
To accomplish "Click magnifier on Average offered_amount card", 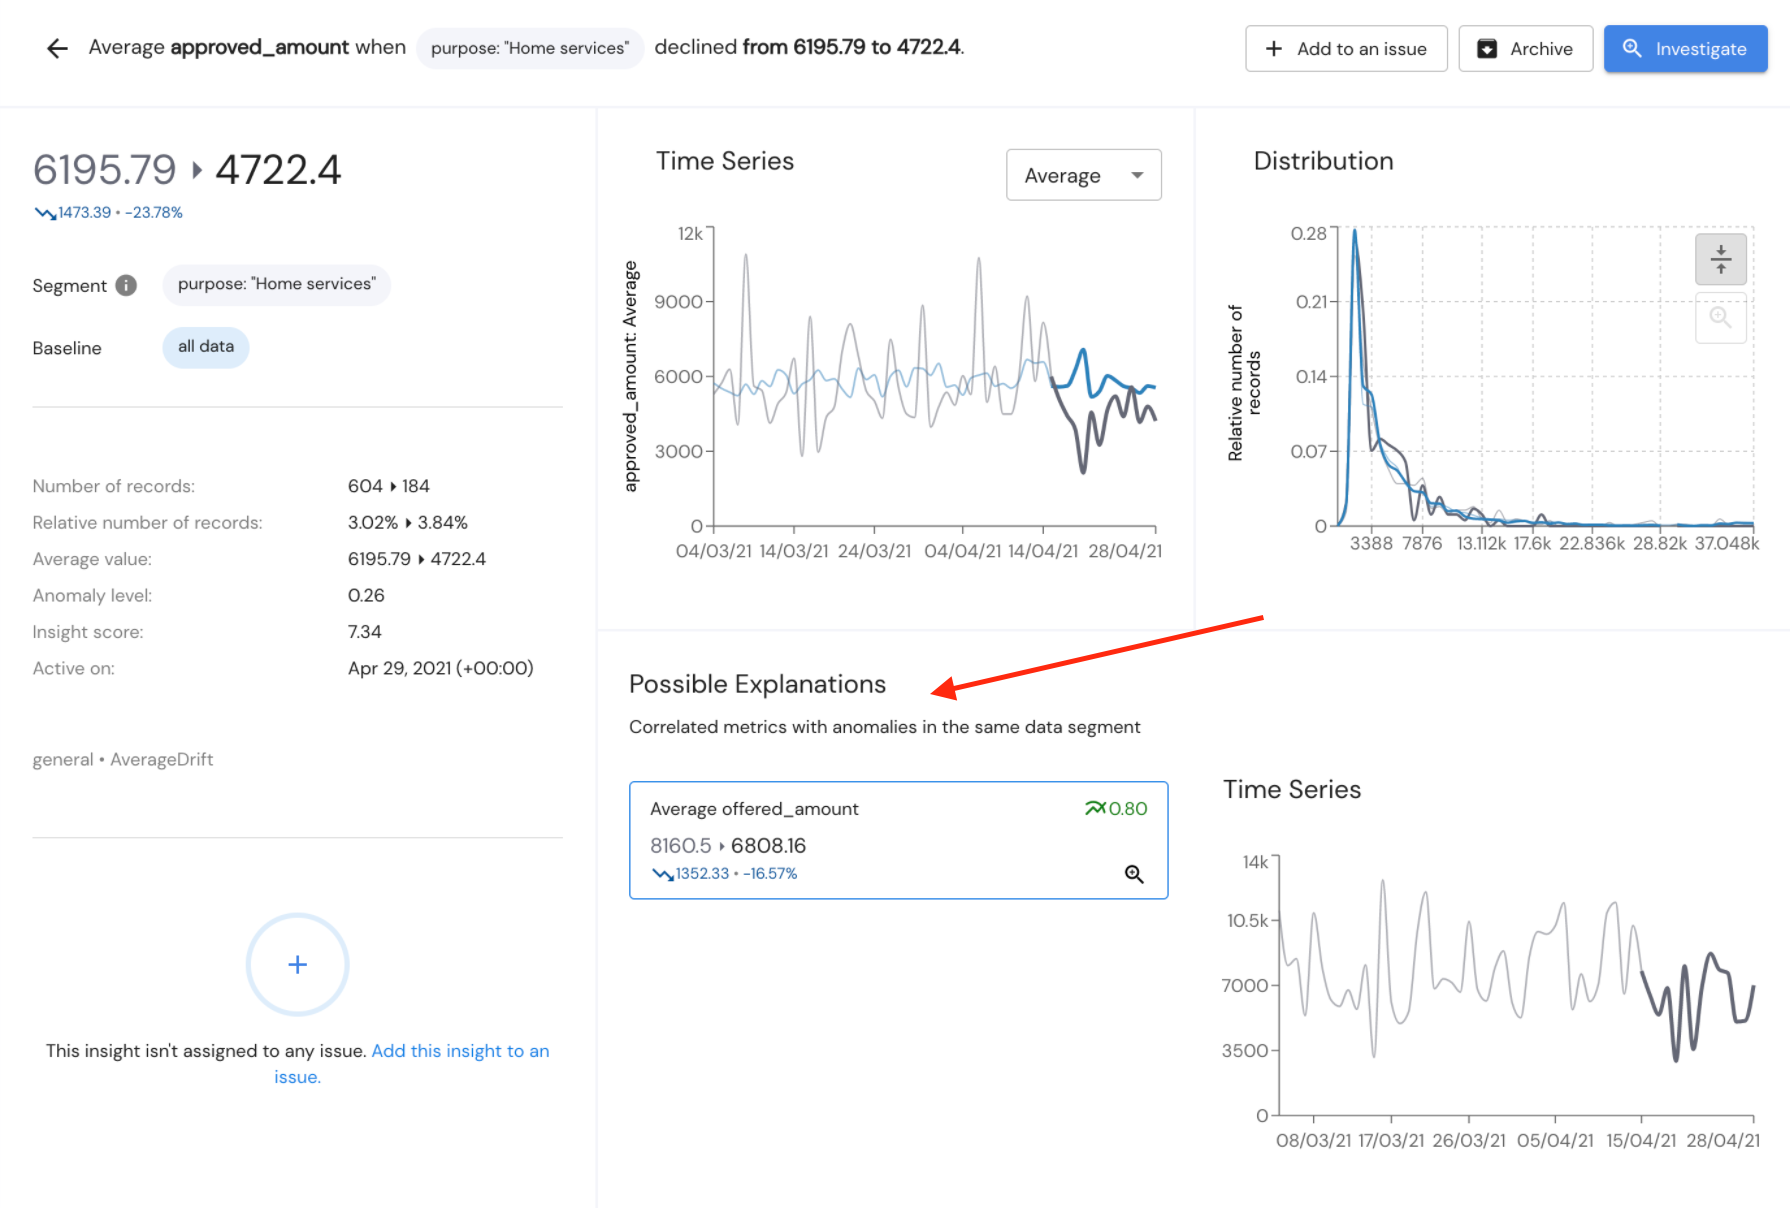I will tap(1133, 874).
